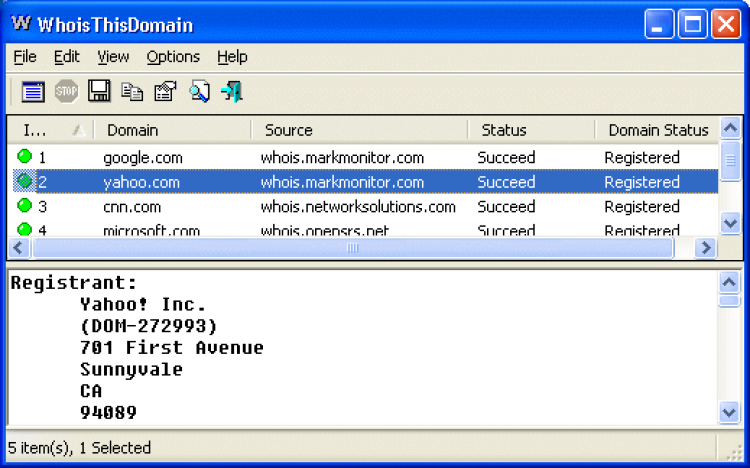Sort by the Domain Status column header
Image resolution: width=750 pixels, height=468 pixels.
[x=657, y=130]
